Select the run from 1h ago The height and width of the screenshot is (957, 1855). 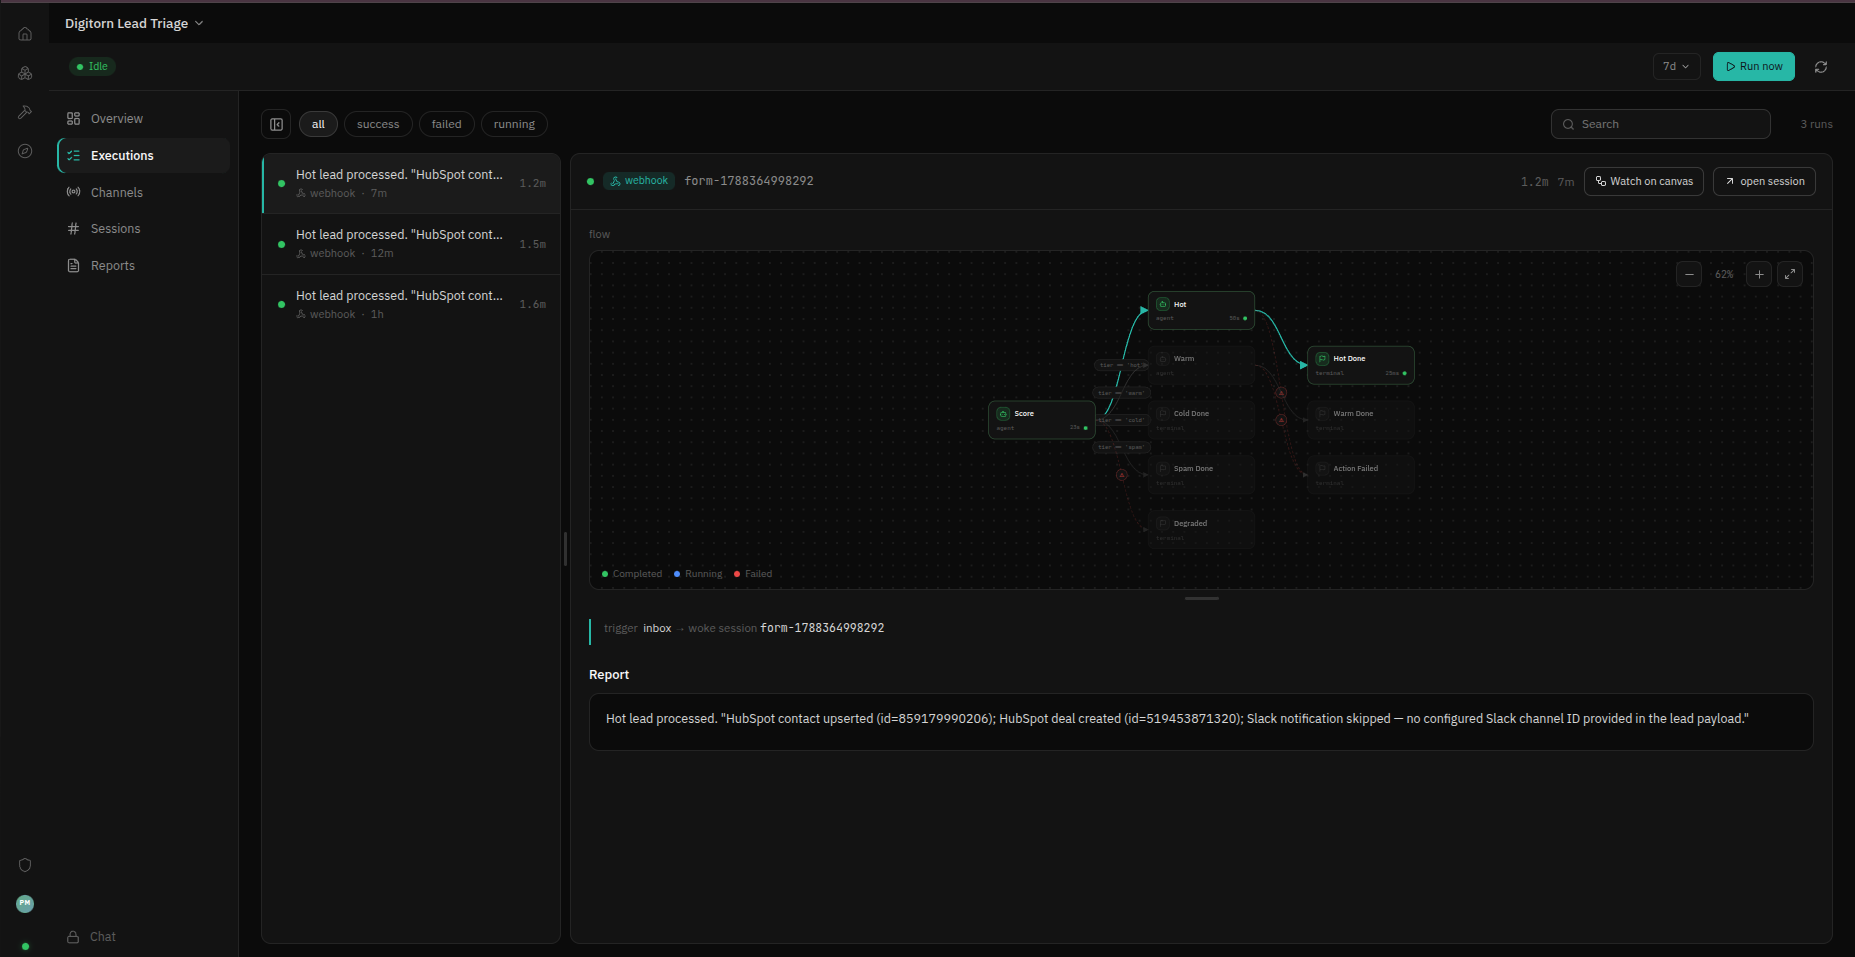(411, 304)
